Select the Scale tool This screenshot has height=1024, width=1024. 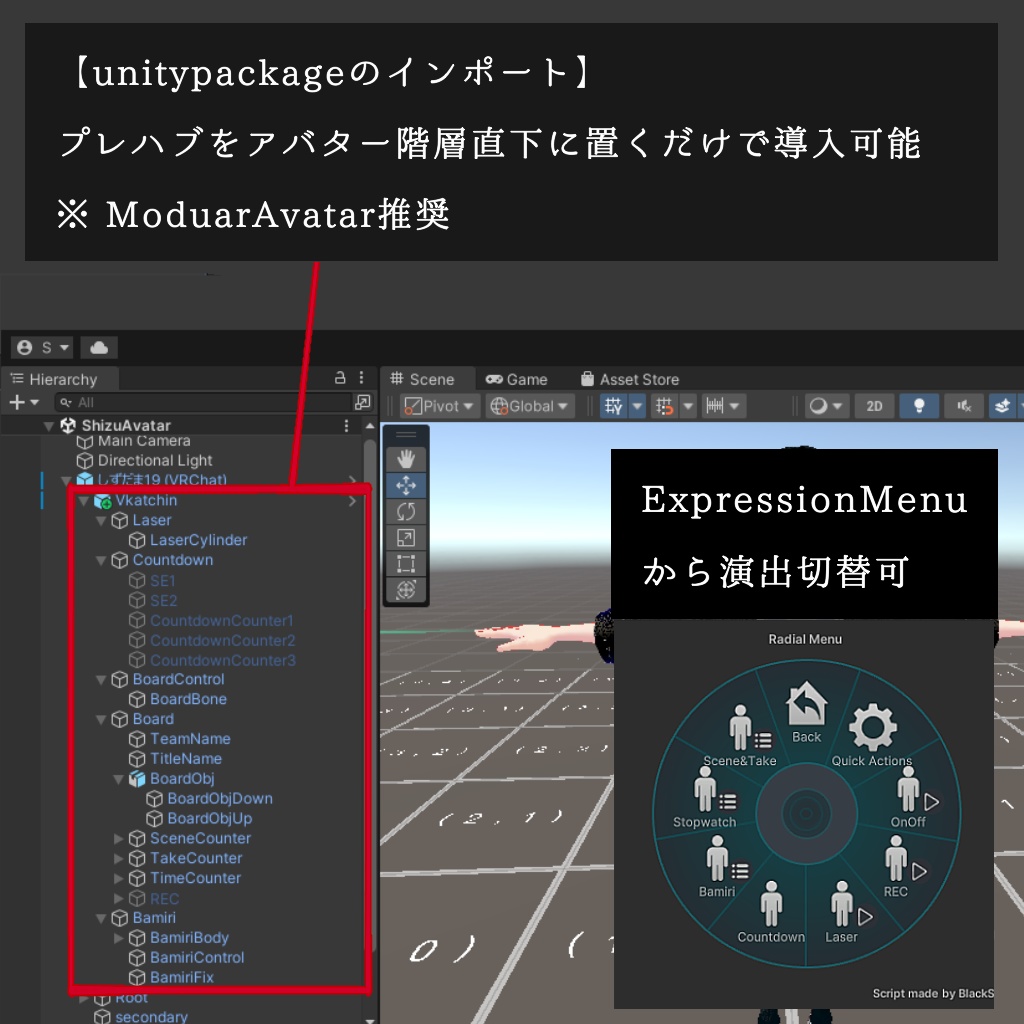pyautogui.click(x=407, y=535)
